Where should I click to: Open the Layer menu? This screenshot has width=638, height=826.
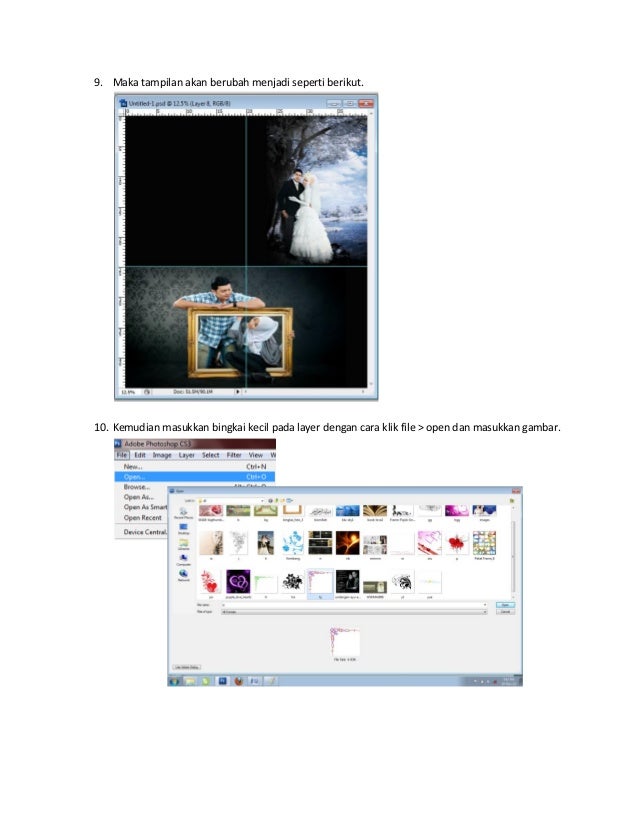point(187,455)
